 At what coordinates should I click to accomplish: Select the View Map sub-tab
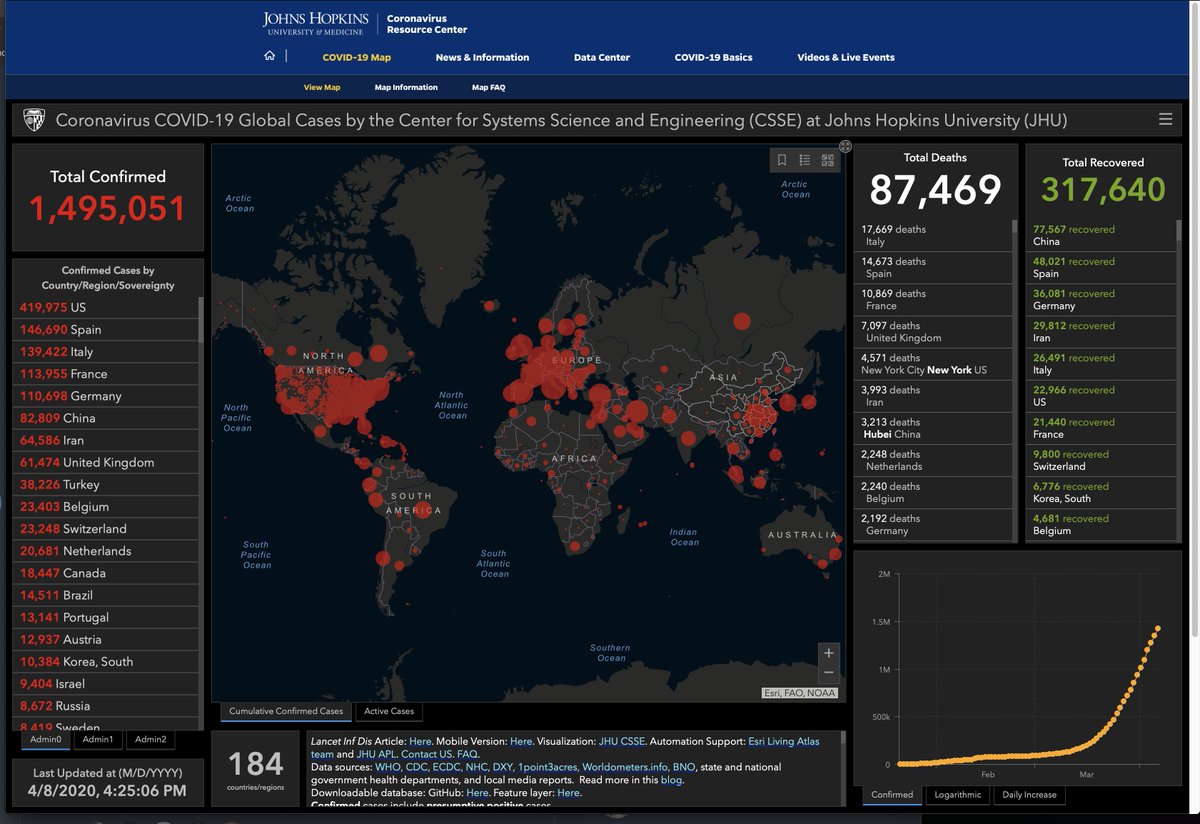(322, 87)
